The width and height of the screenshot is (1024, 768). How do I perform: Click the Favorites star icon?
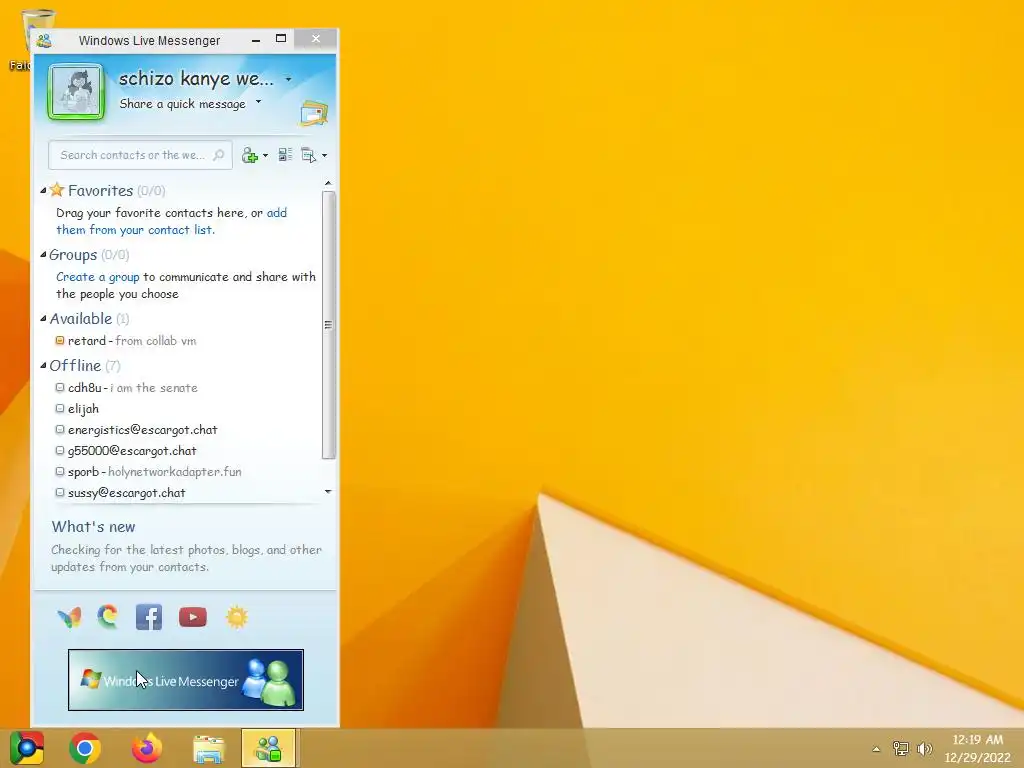[x=57, y=189]
